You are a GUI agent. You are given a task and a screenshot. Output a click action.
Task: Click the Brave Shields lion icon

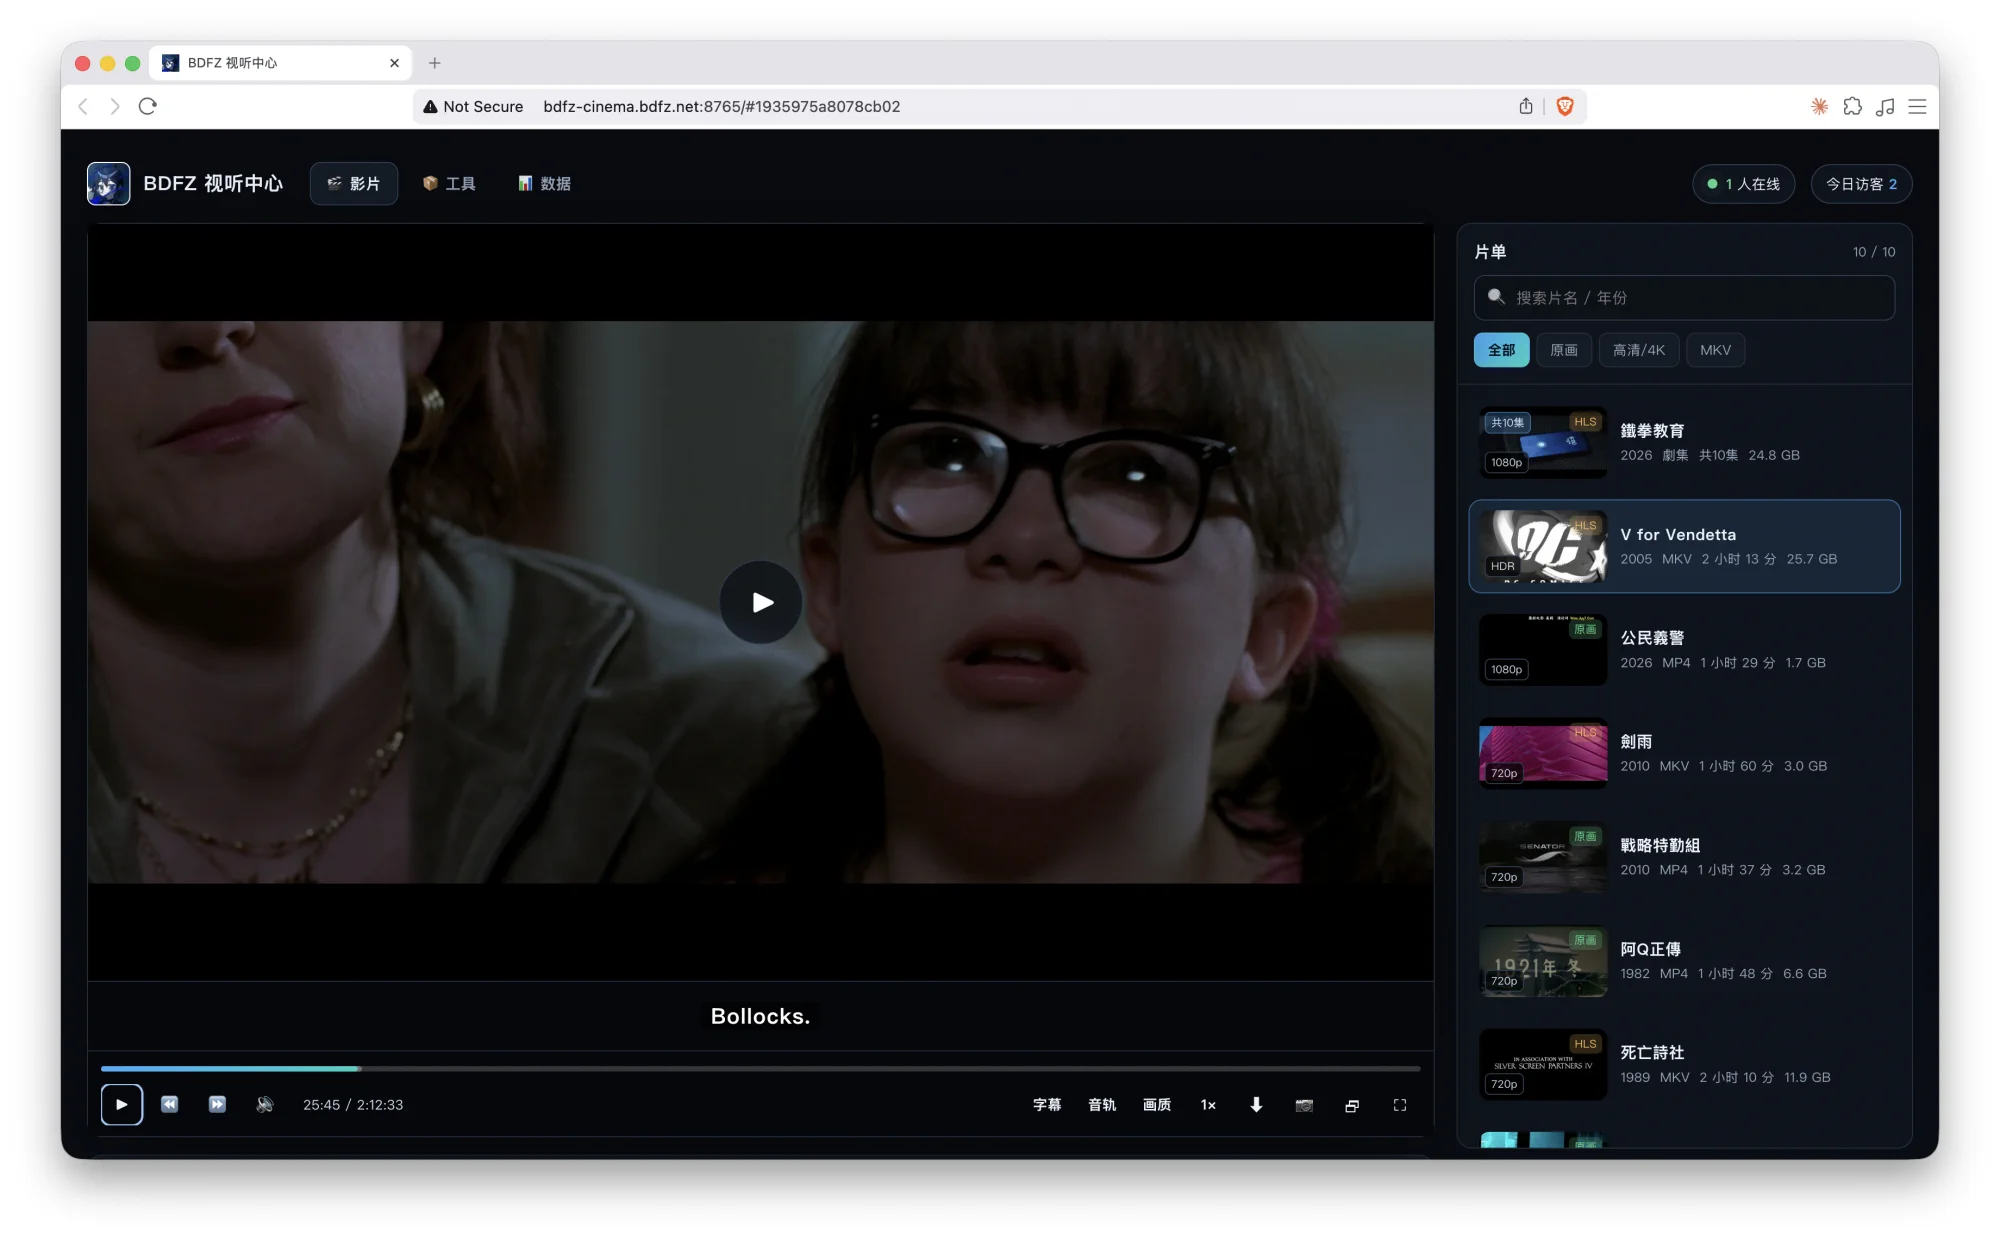tap(1565, 106)
